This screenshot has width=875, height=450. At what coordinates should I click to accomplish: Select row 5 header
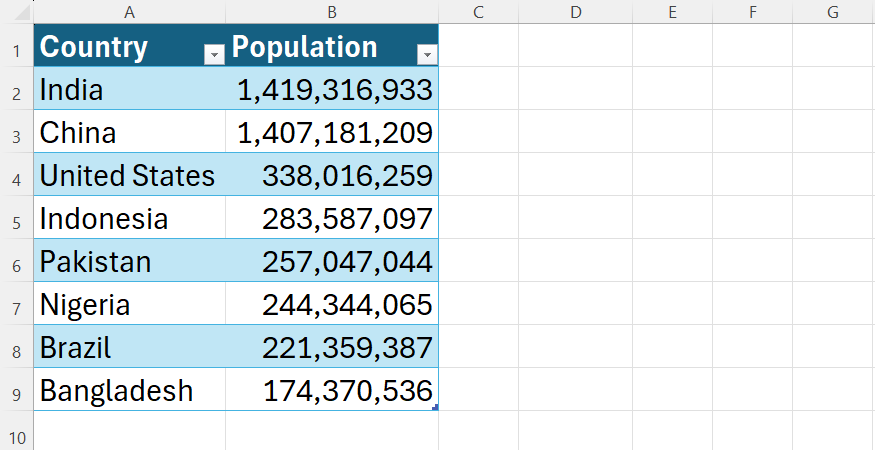tap(17, 217)
